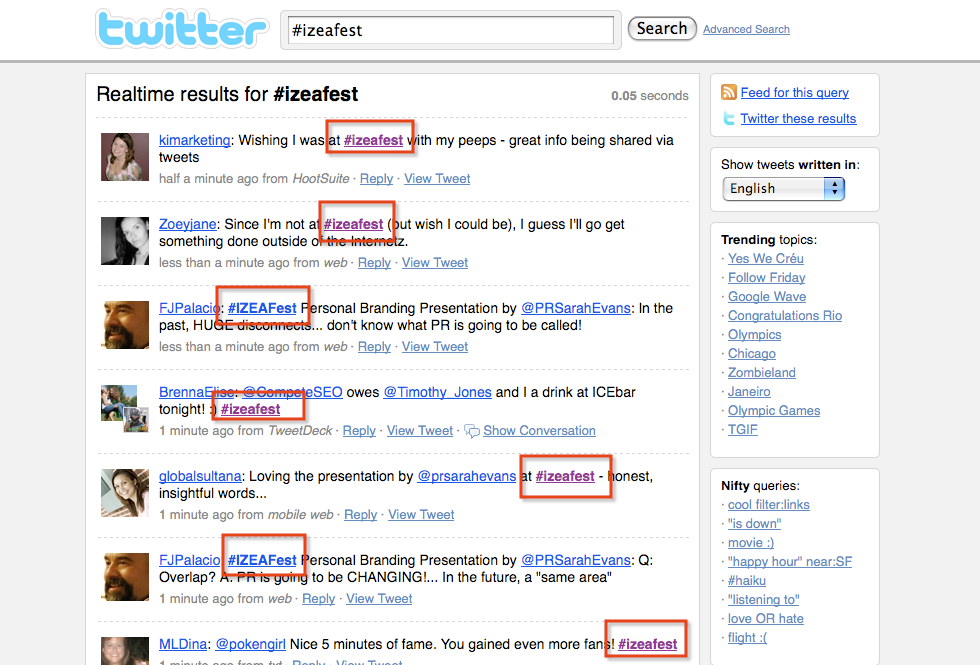This screenshot has height=665, width=980.
Task: Click the language dropdown arrow stepper
Action: pyautogui.click(x=834, y=189)
